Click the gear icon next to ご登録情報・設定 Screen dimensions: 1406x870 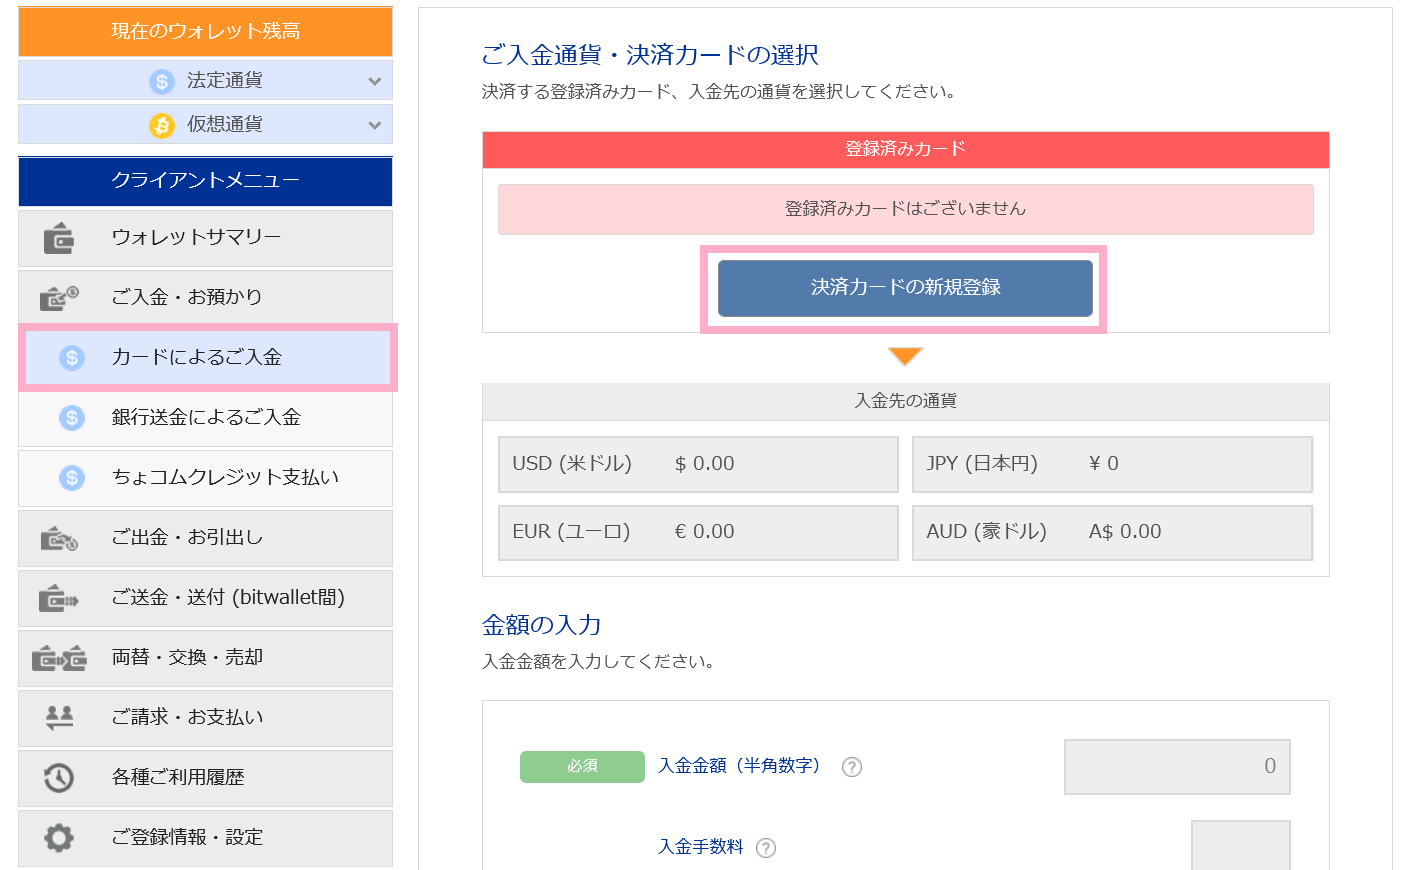[59, 837]
